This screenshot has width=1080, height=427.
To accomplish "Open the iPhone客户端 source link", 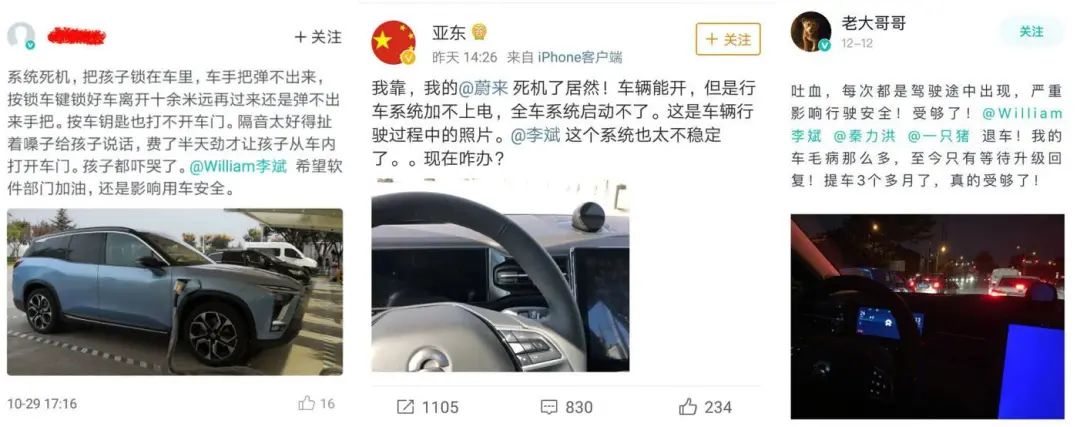I will point(579,57).
